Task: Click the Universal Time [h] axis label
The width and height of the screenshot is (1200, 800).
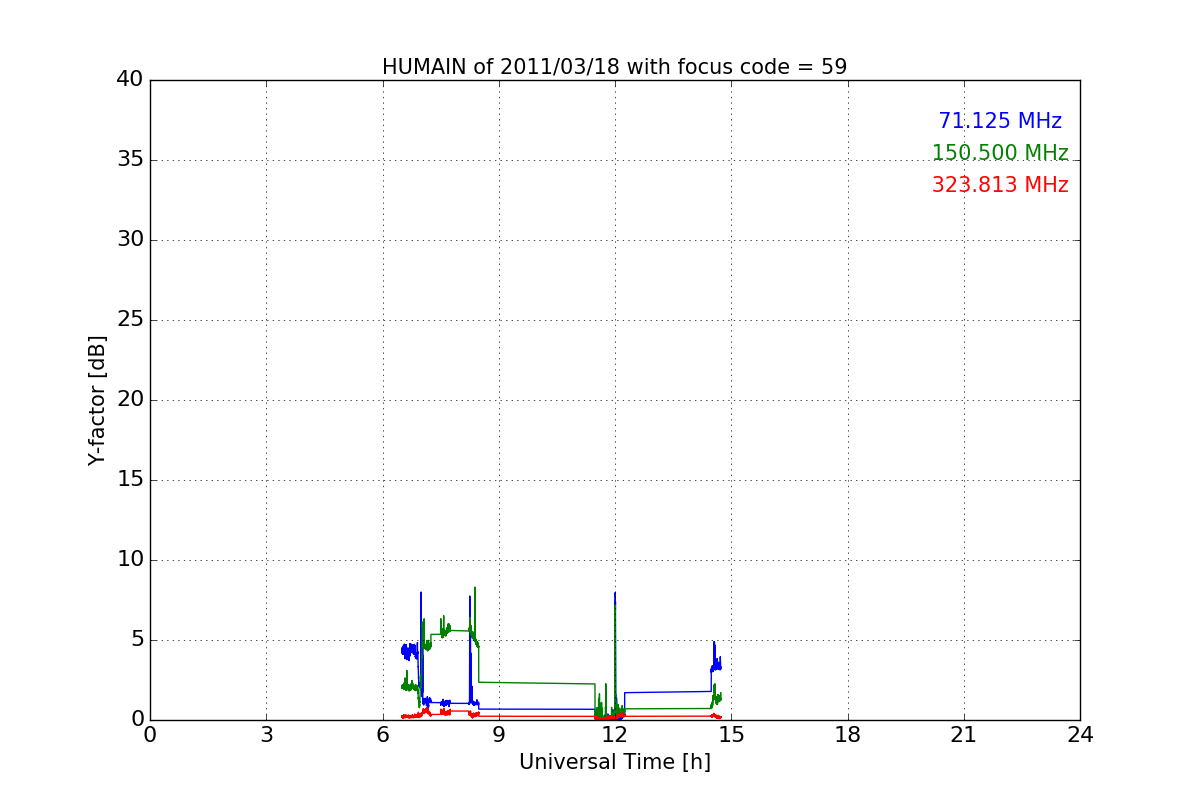Action: click(614, 762)
